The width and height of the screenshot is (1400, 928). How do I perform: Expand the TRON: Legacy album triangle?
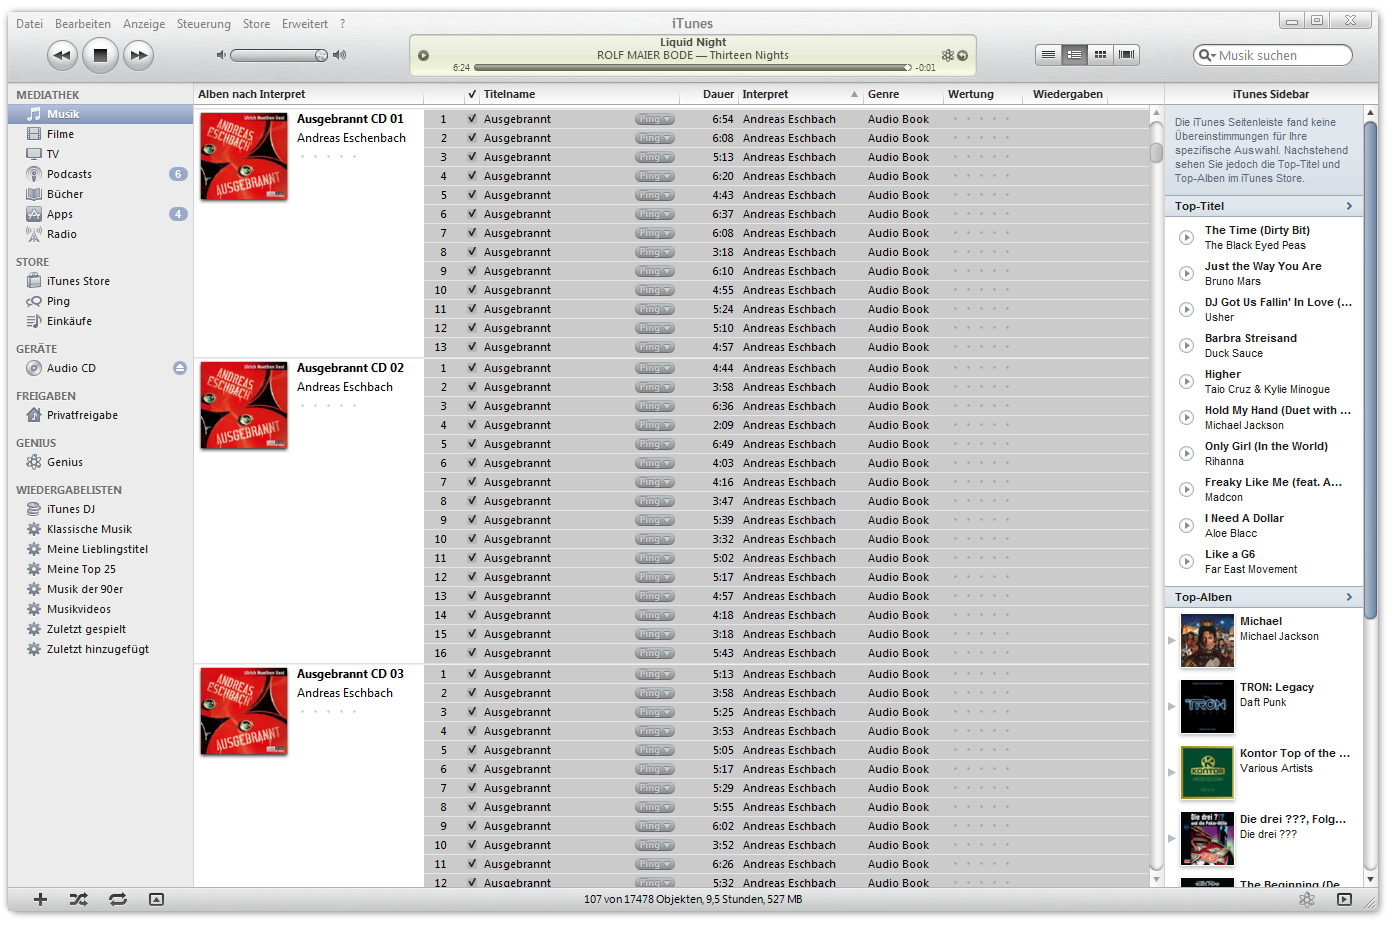(x=1172, y=706)
